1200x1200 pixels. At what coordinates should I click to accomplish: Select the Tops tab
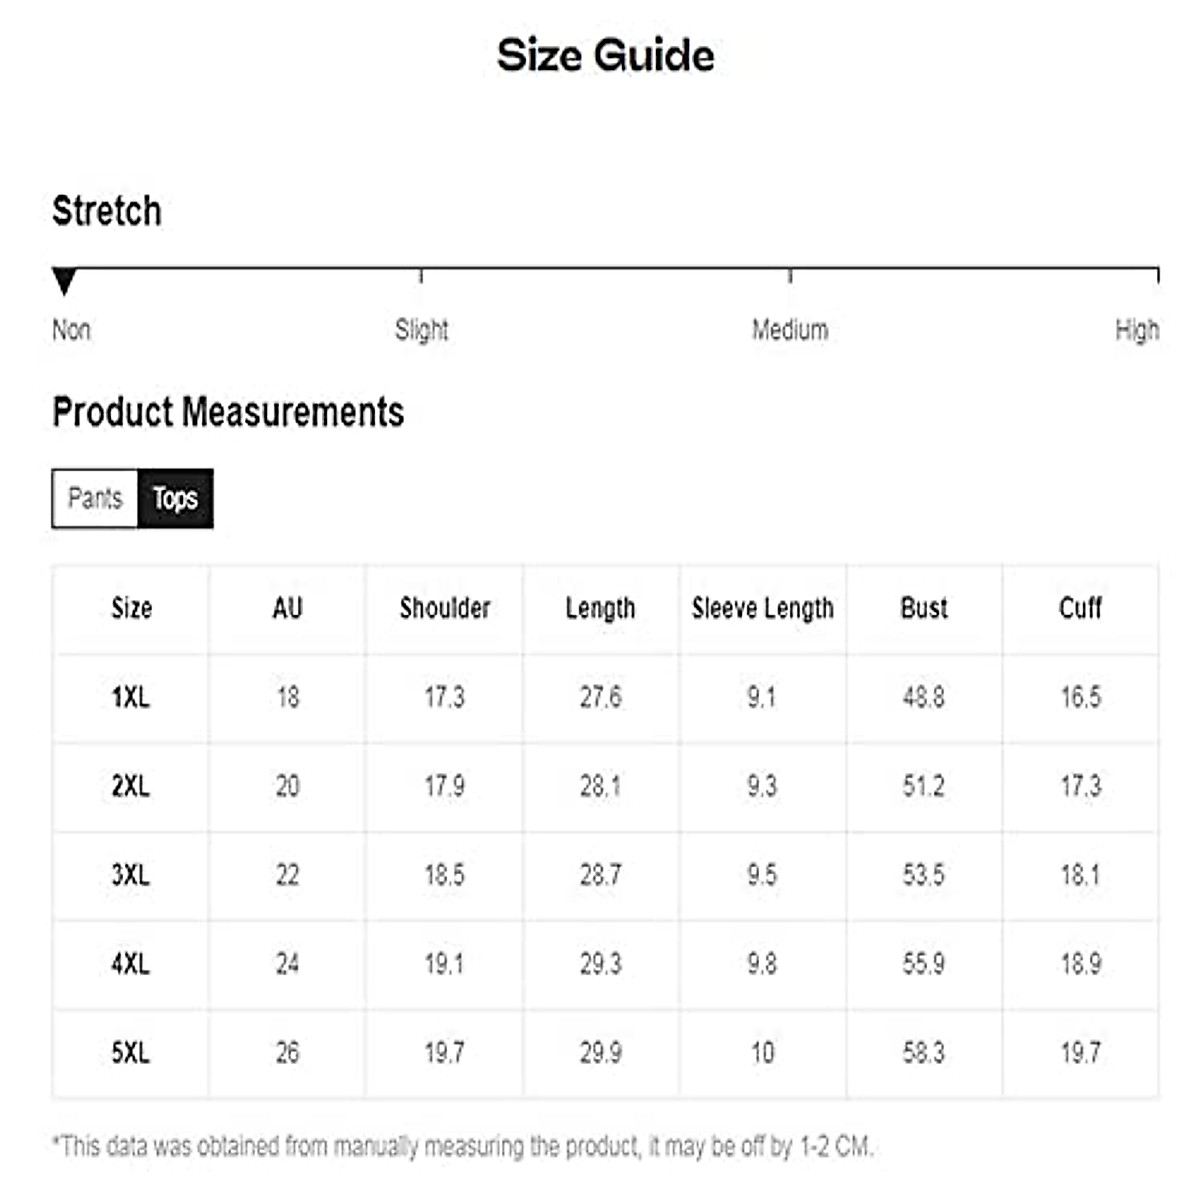pos(175,498)
